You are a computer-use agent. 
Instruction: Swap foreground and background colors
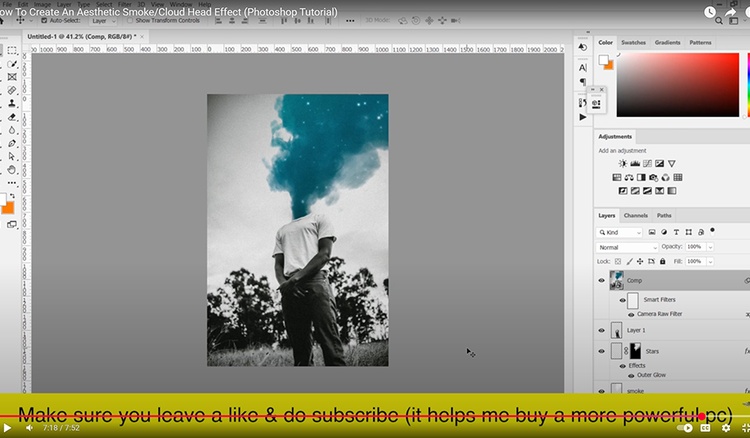12,196
